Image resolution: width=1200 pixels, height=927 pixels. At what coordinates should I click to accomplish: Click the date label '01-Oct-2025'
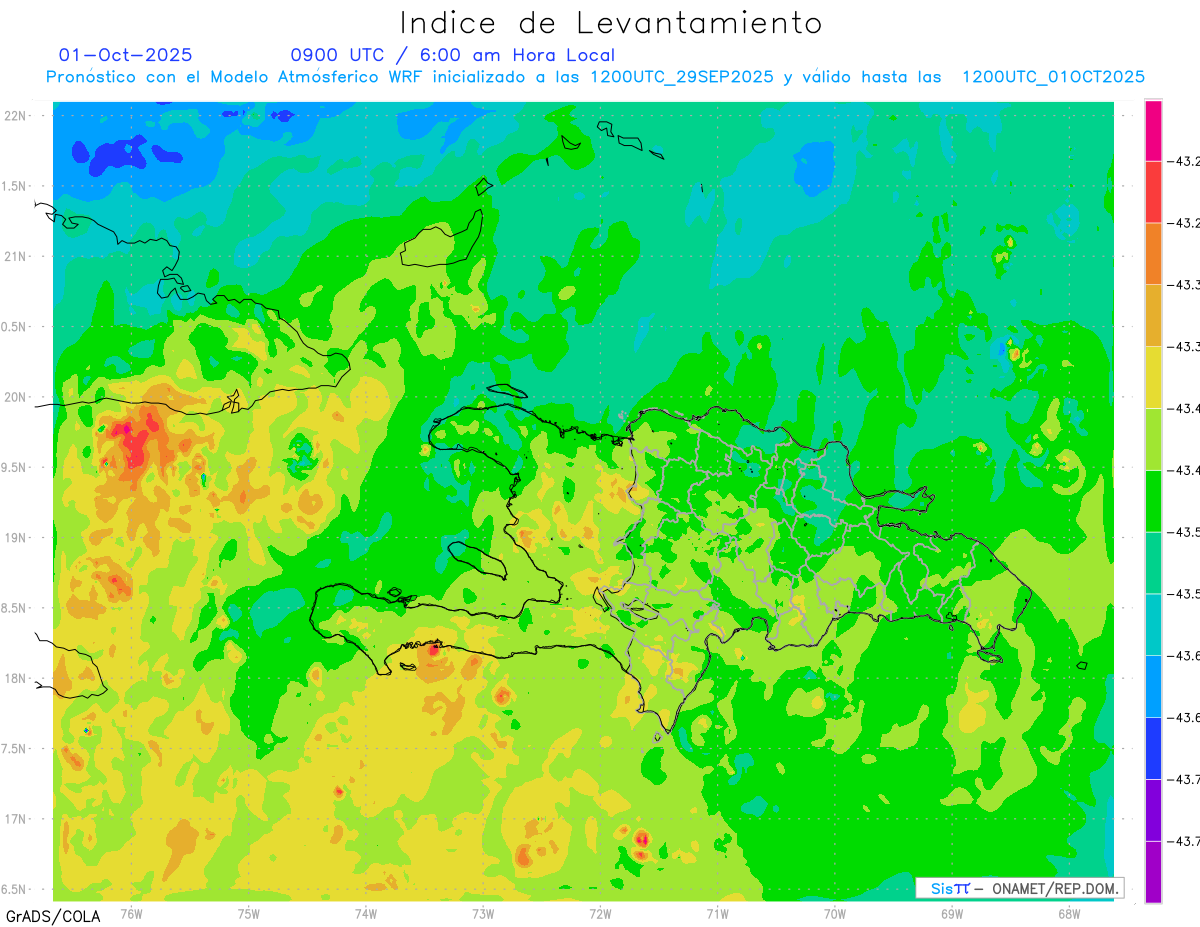coord(126,55)
